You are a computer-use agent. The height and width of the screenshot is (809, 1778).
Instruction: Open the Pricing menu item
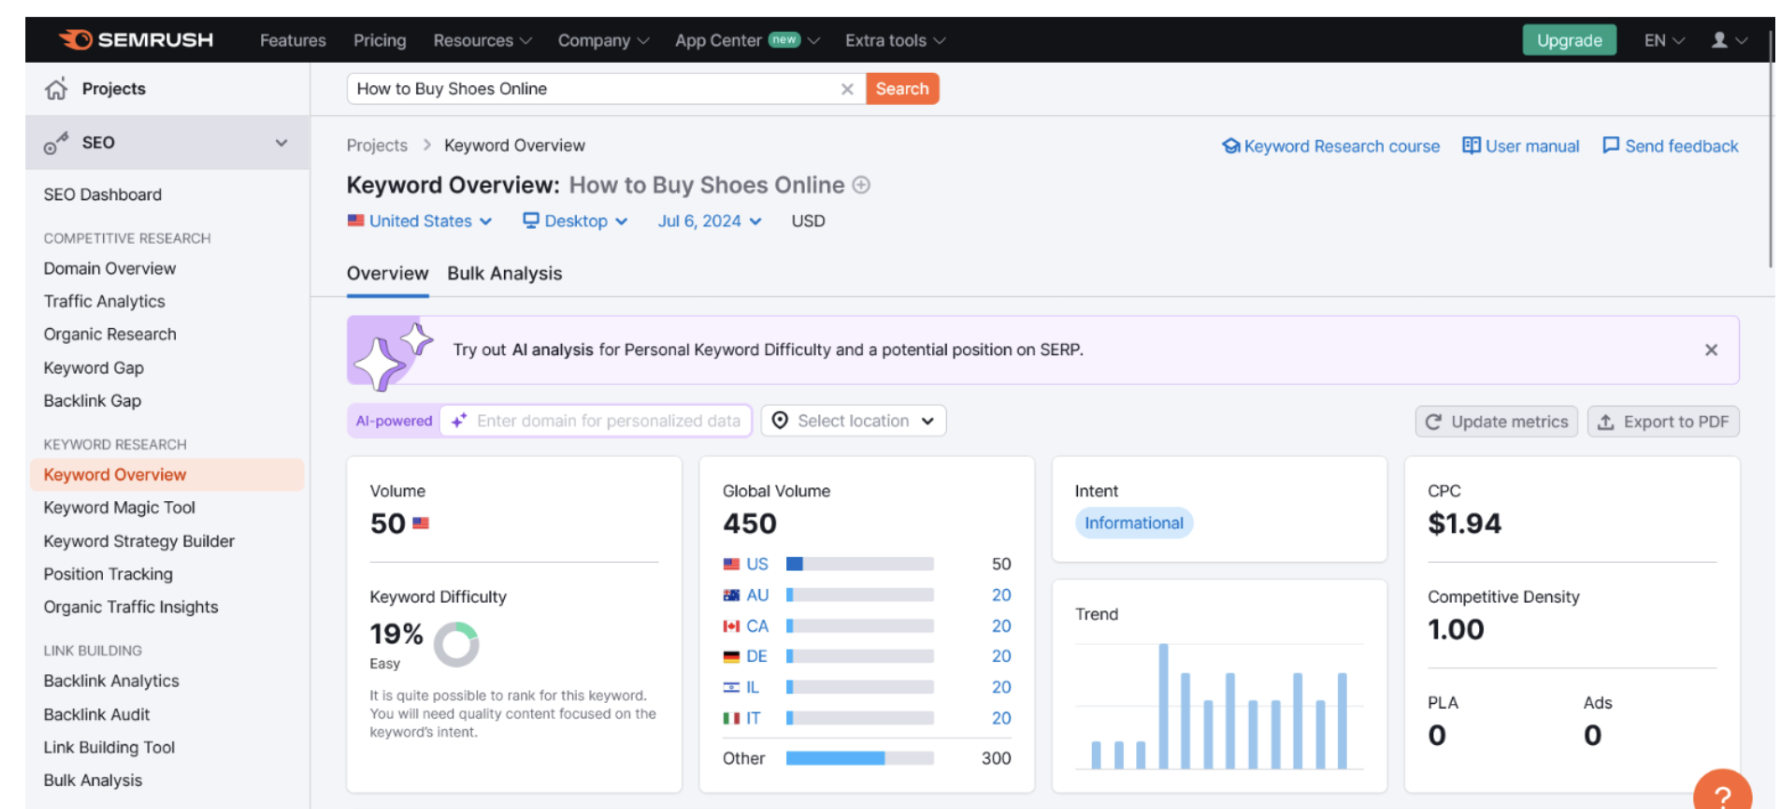[x=380, y=40]
